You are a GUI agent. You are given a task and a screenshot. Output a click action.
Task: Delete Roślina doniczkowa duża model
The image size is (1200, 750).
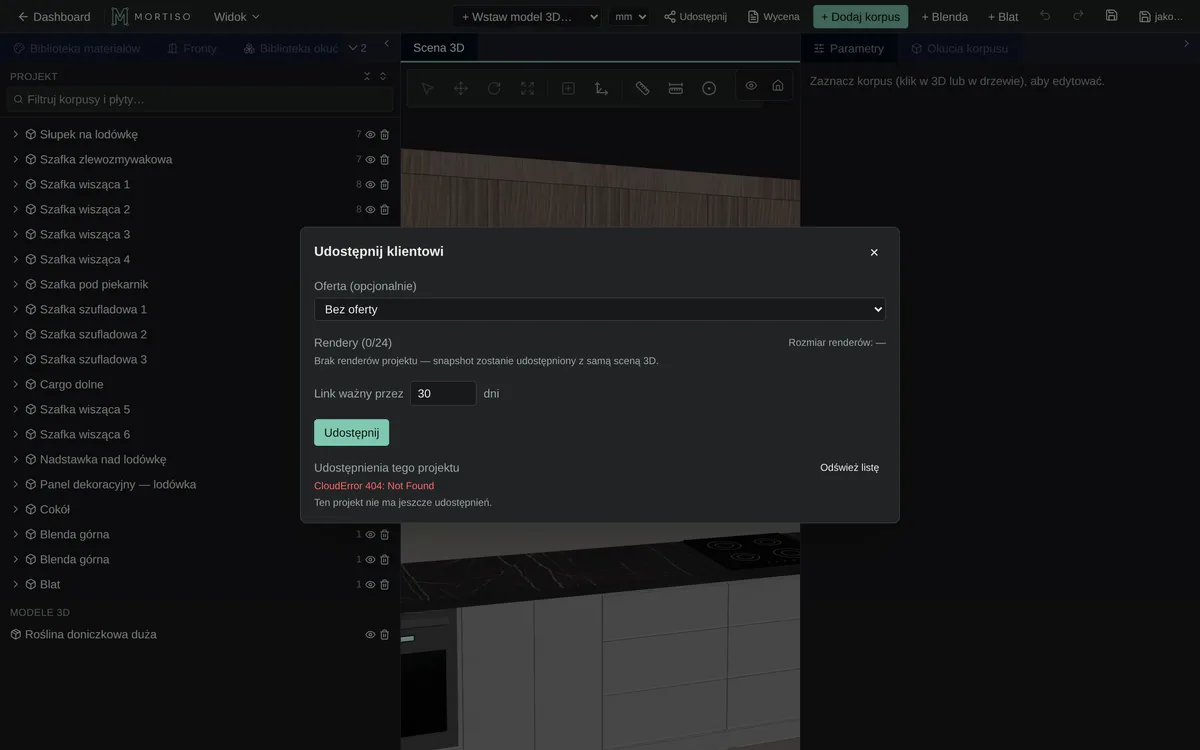click(384, 634)
